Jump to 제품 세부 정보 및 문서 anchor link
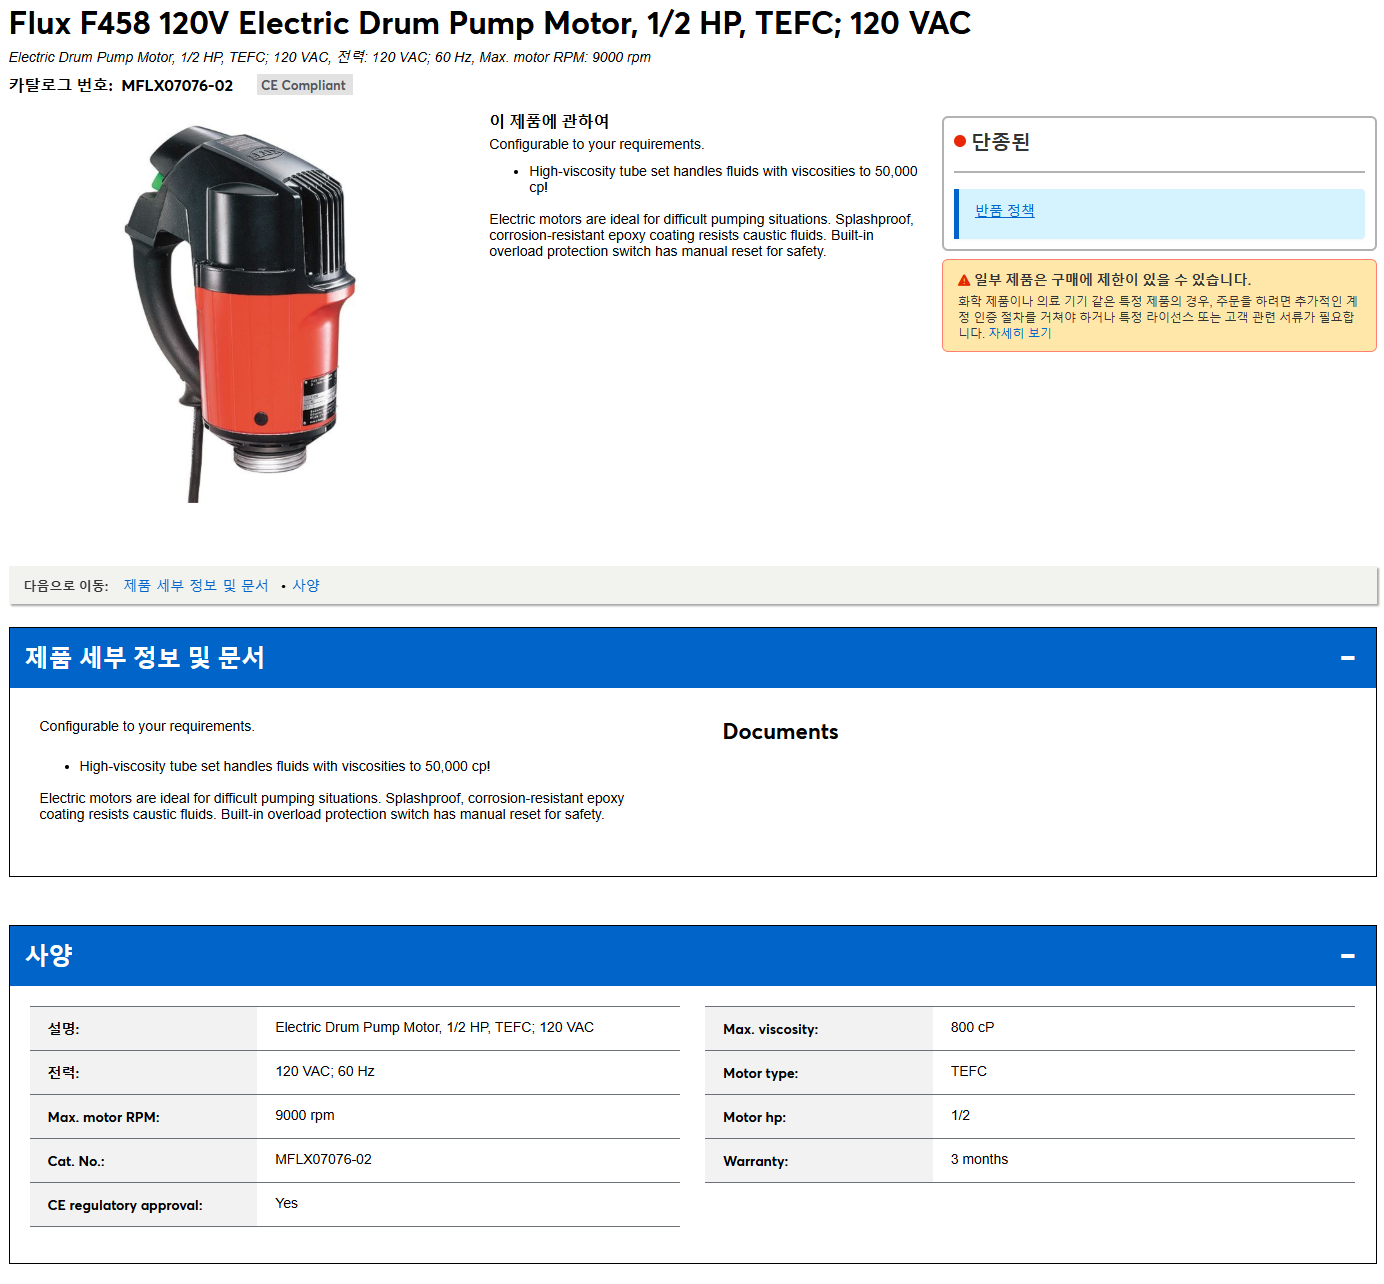The height and width of the screenshot is (1284, 1384). (196, 586)
